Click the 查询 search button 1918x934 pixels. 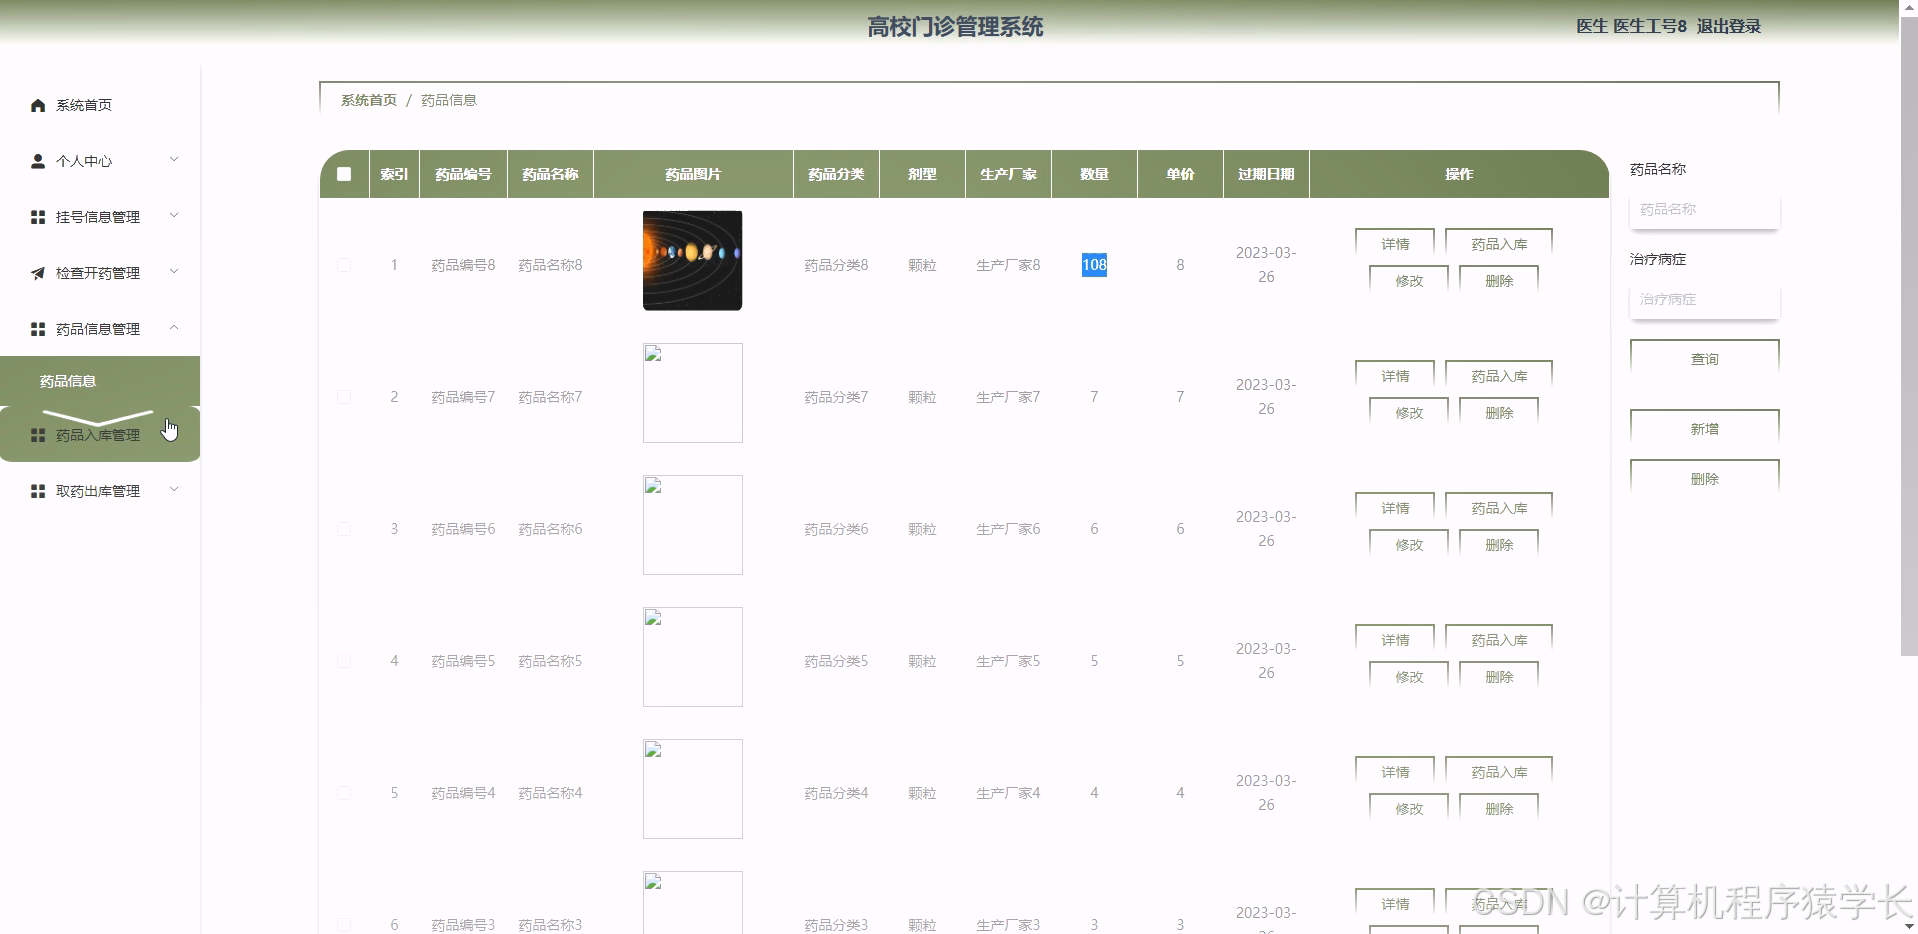coord(1705,359)
